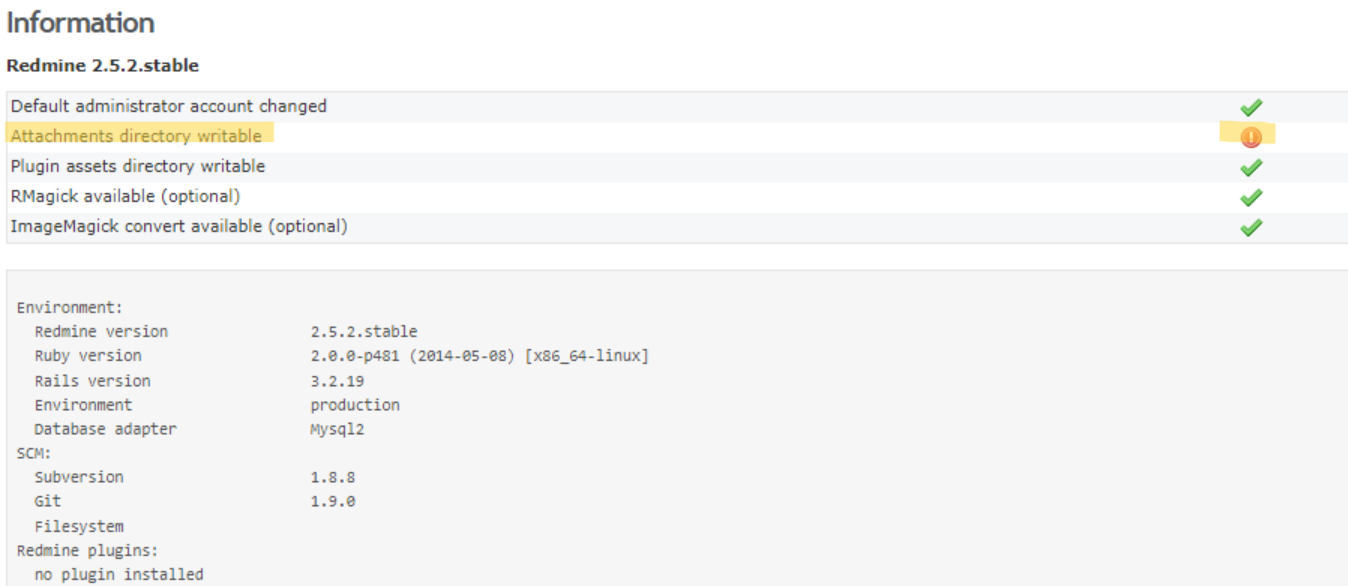Click the Filesystem SCM entry
This screenshot has height=586, width=1348.
[79, 526]
